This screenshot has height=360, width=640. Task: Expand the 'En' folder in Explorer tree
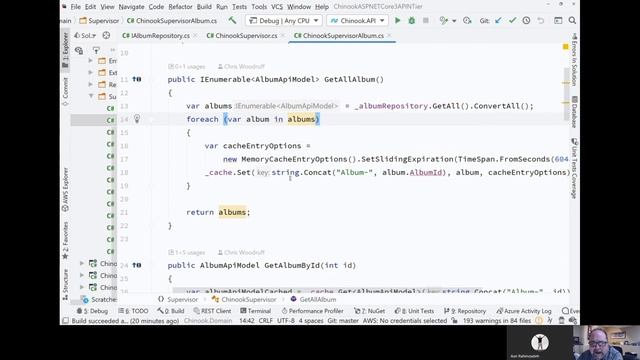tap(90, 60)
